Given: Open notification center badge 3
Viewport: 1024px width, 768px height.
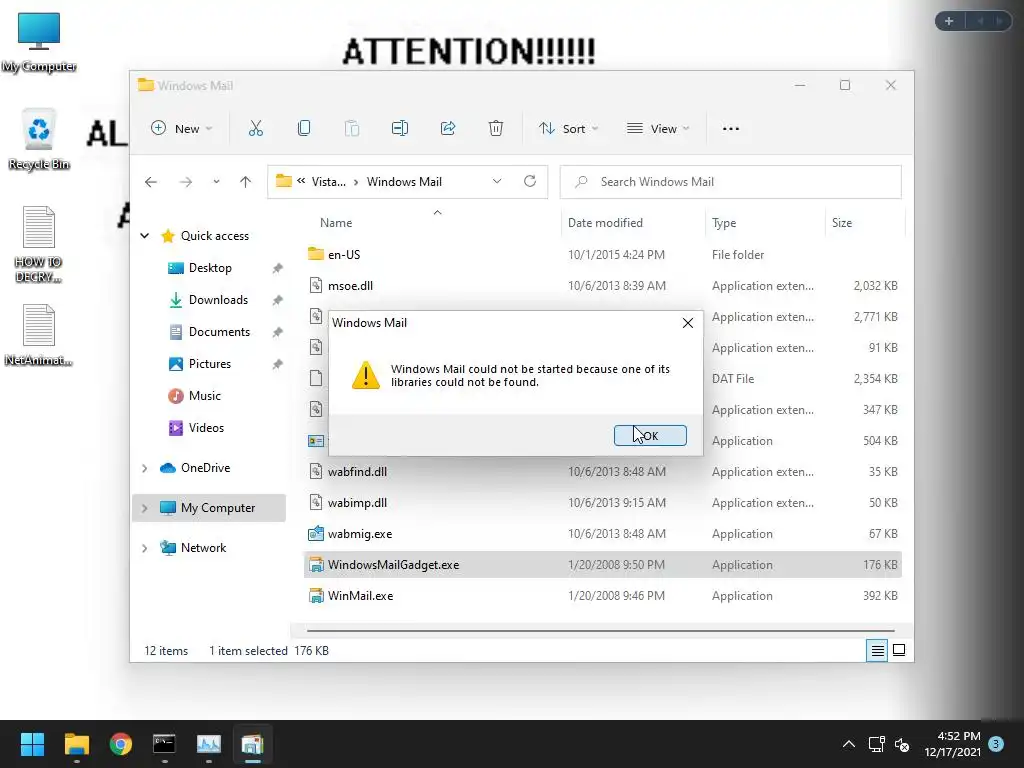Looking at the screenshot, I should (996, 744).
